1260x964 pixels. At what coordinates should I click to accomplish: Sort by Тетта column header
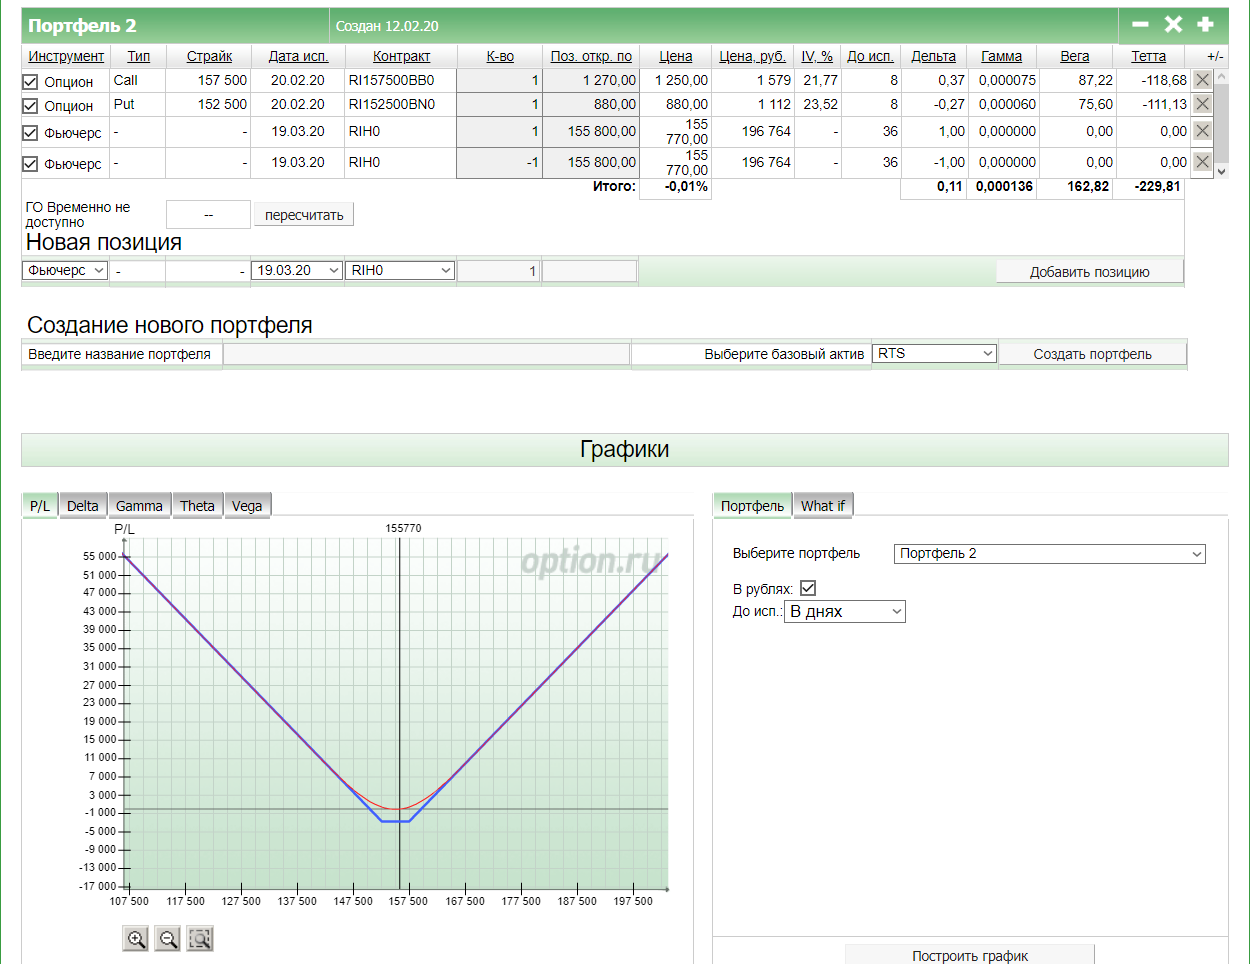1148,56
